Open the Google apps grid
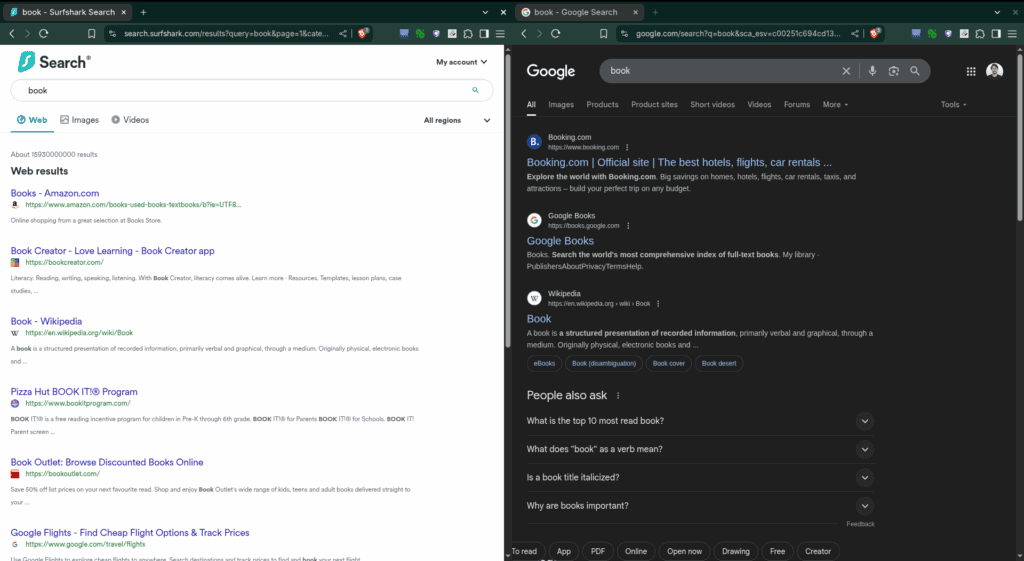 pyautogui.click(x=970, y=71)
